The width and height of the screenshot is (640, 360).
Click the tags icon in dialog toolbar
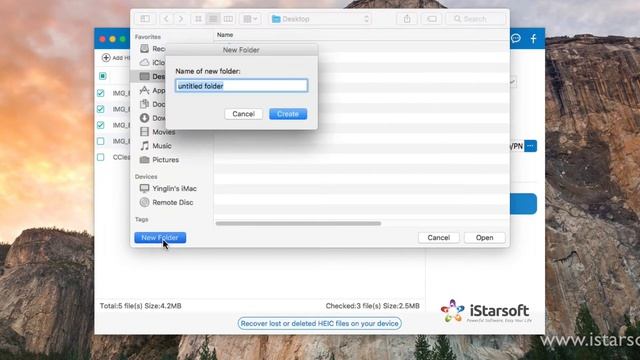(x=431, y=19)
